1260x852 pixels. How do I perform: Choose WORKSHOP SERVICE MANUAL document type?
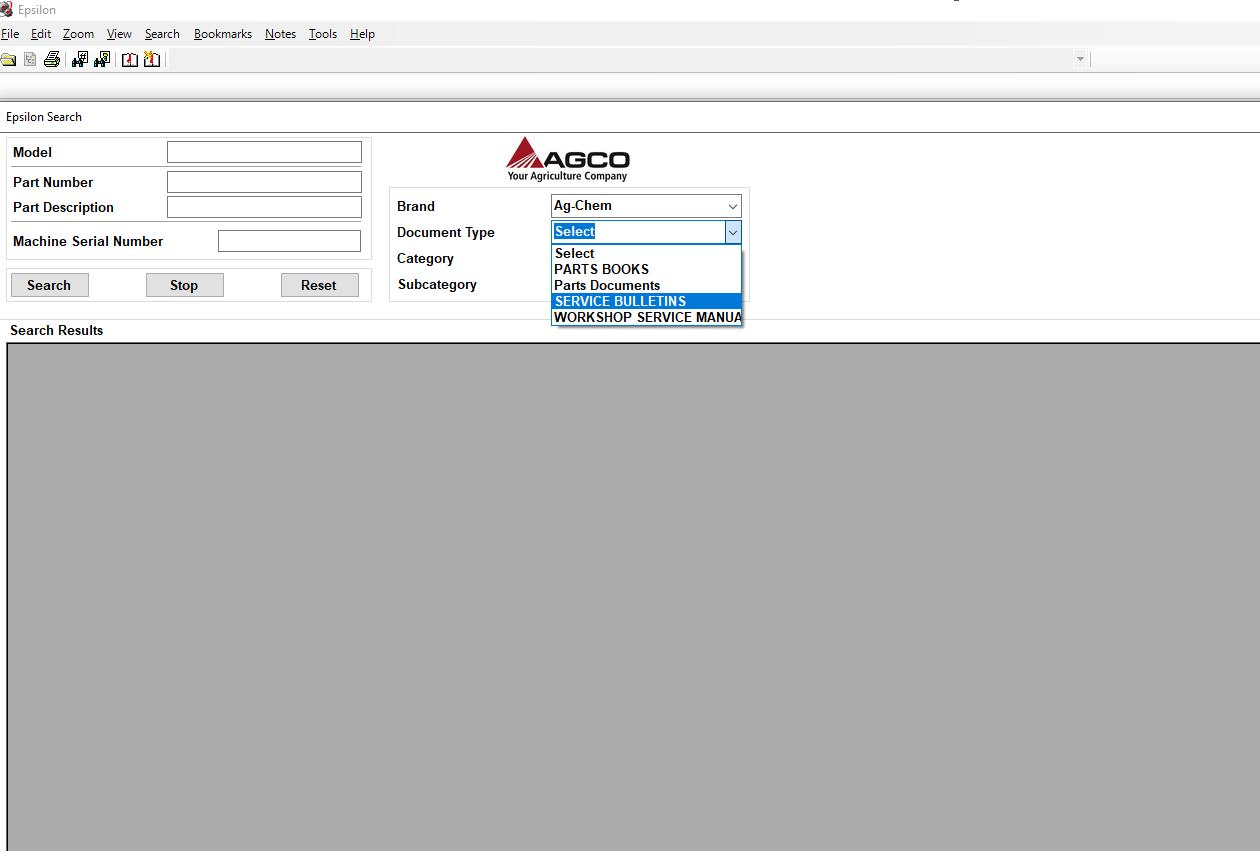[647, 317]
